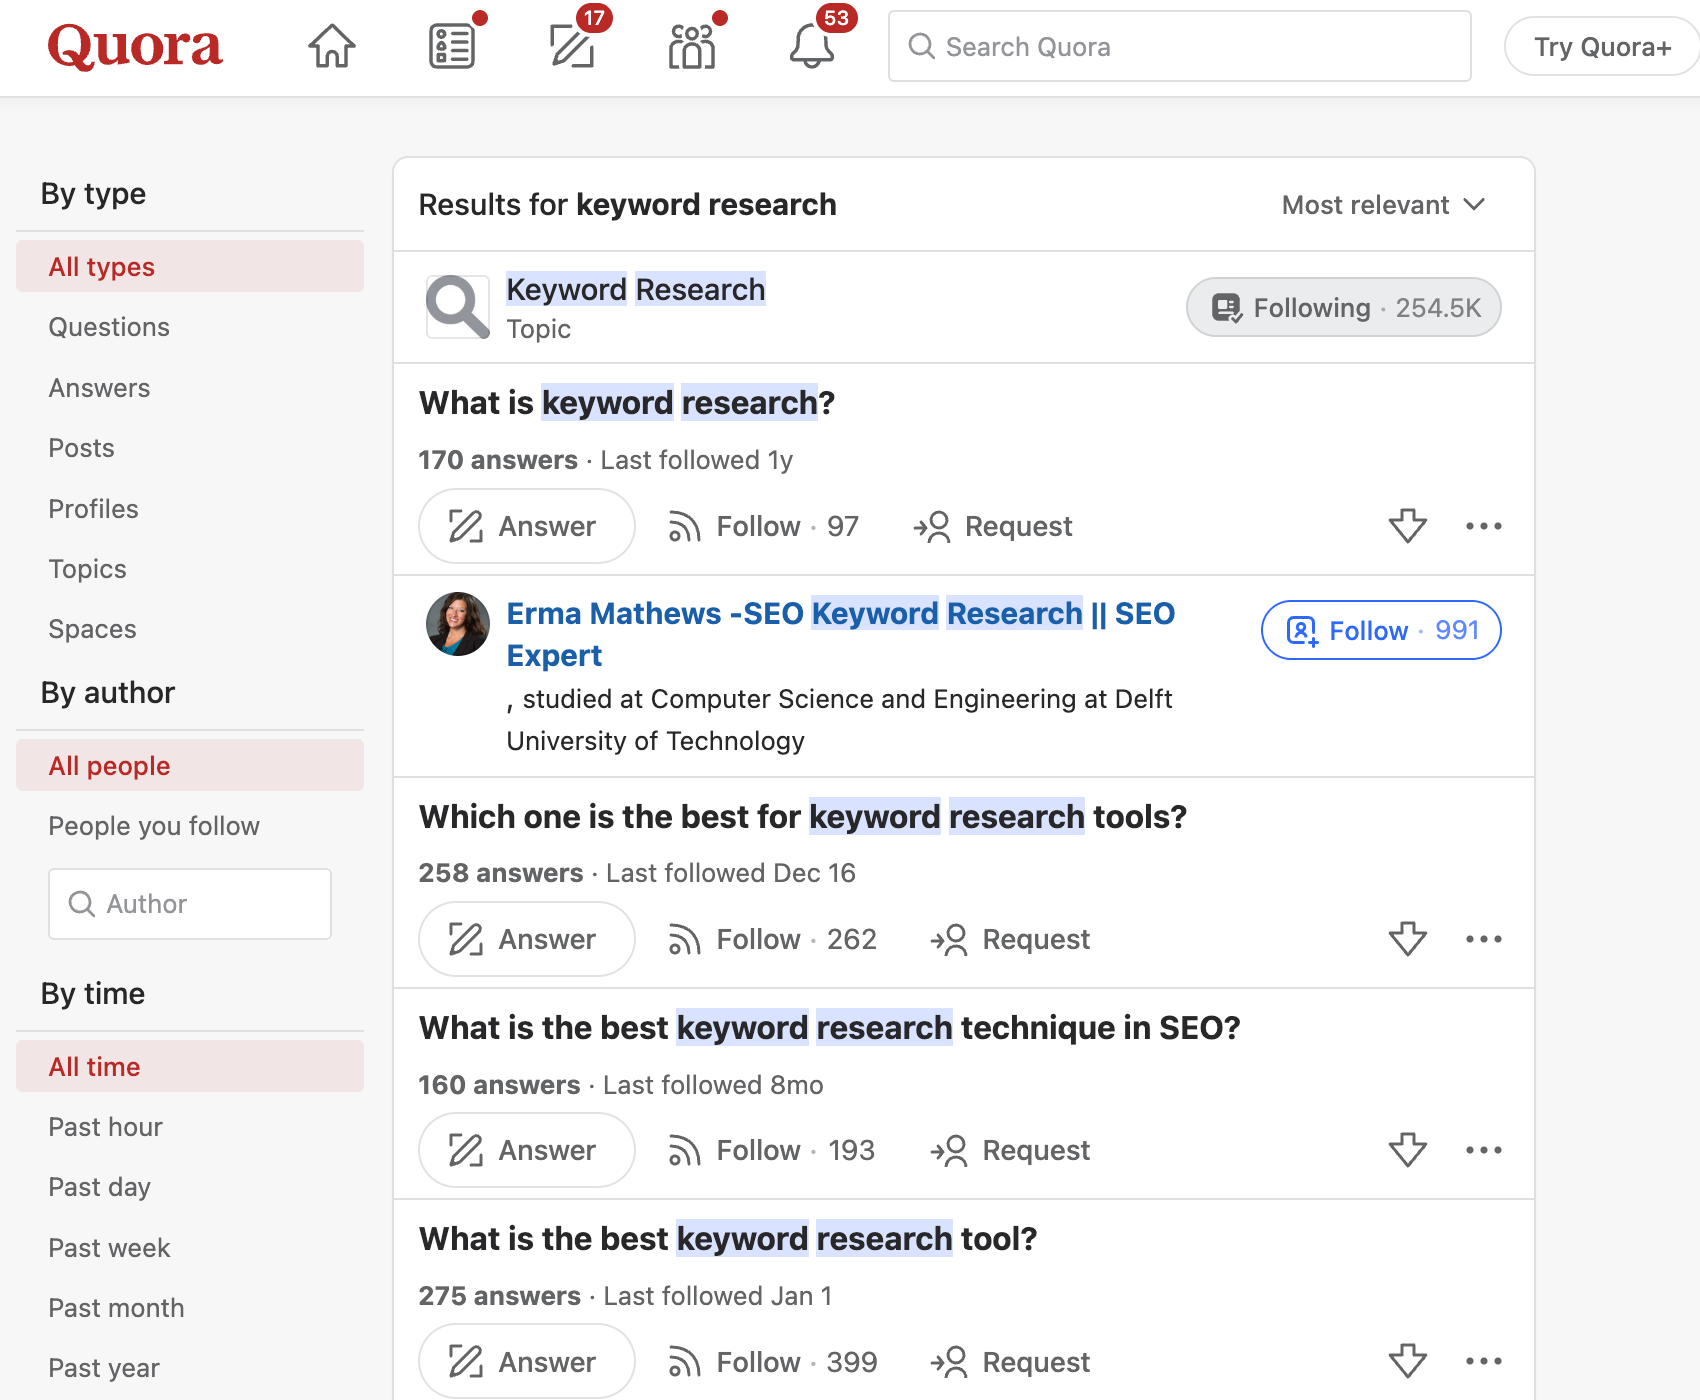Click the Keyword Research topic magnifier thumbnail
The height and width of the screenshot is (1400, 1700).
tap(458, 307)
